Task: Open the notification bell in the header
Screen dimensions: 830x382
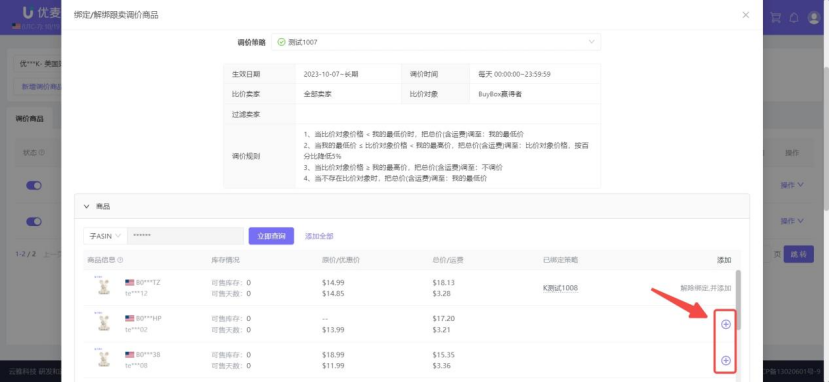Action: point(794,17)
